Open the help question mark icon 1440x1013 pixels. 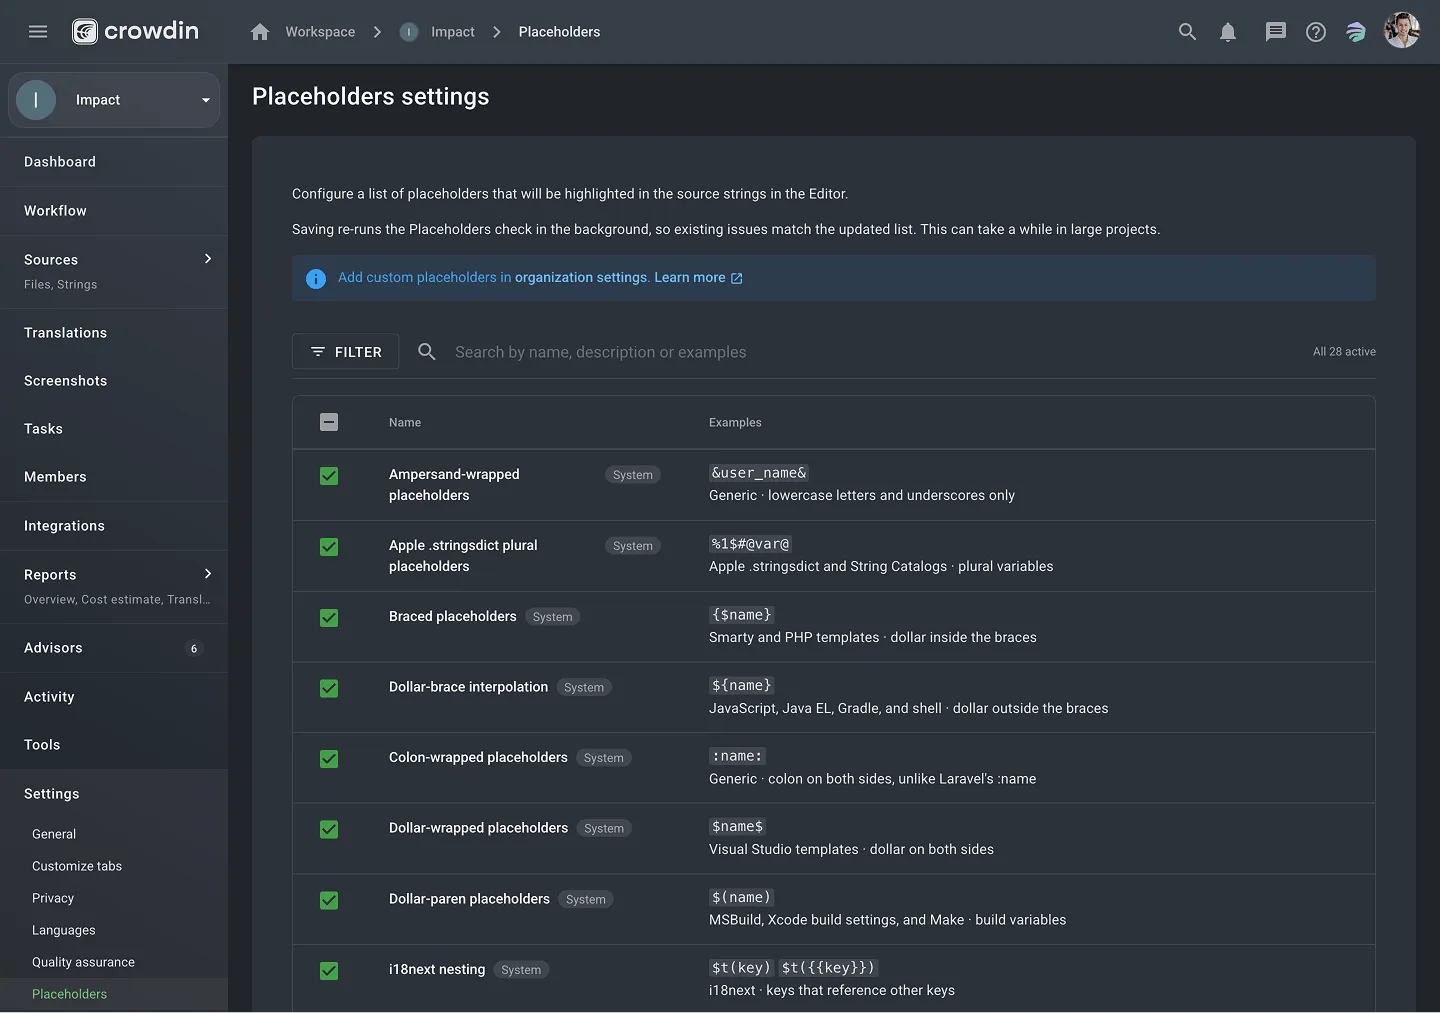coord(1316,32)
